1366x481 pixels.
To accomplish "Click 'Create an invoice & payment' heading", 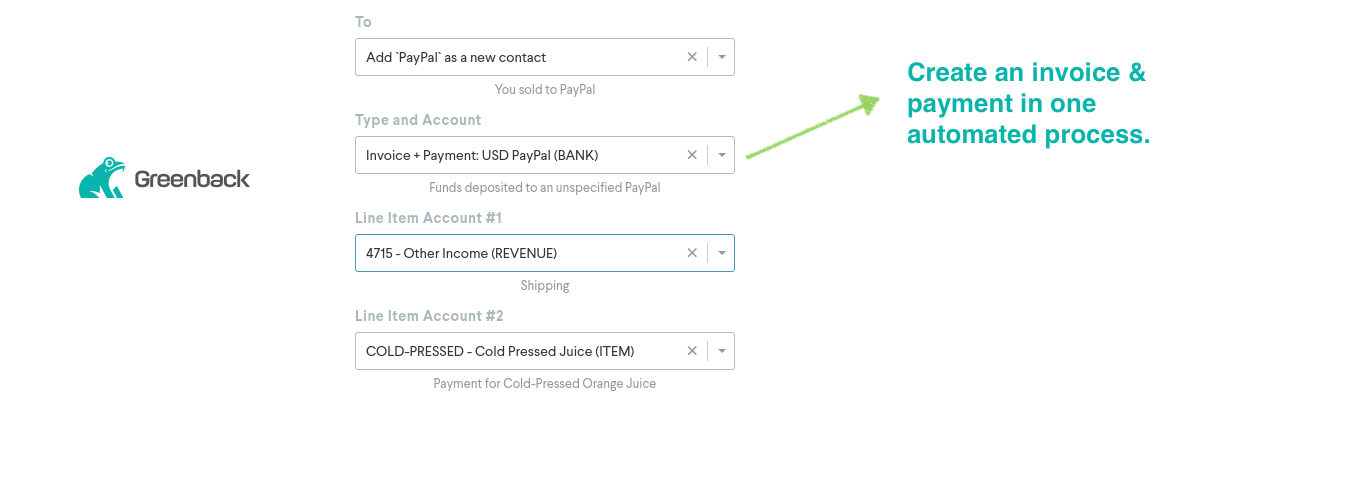I will tap(1028, 103).
